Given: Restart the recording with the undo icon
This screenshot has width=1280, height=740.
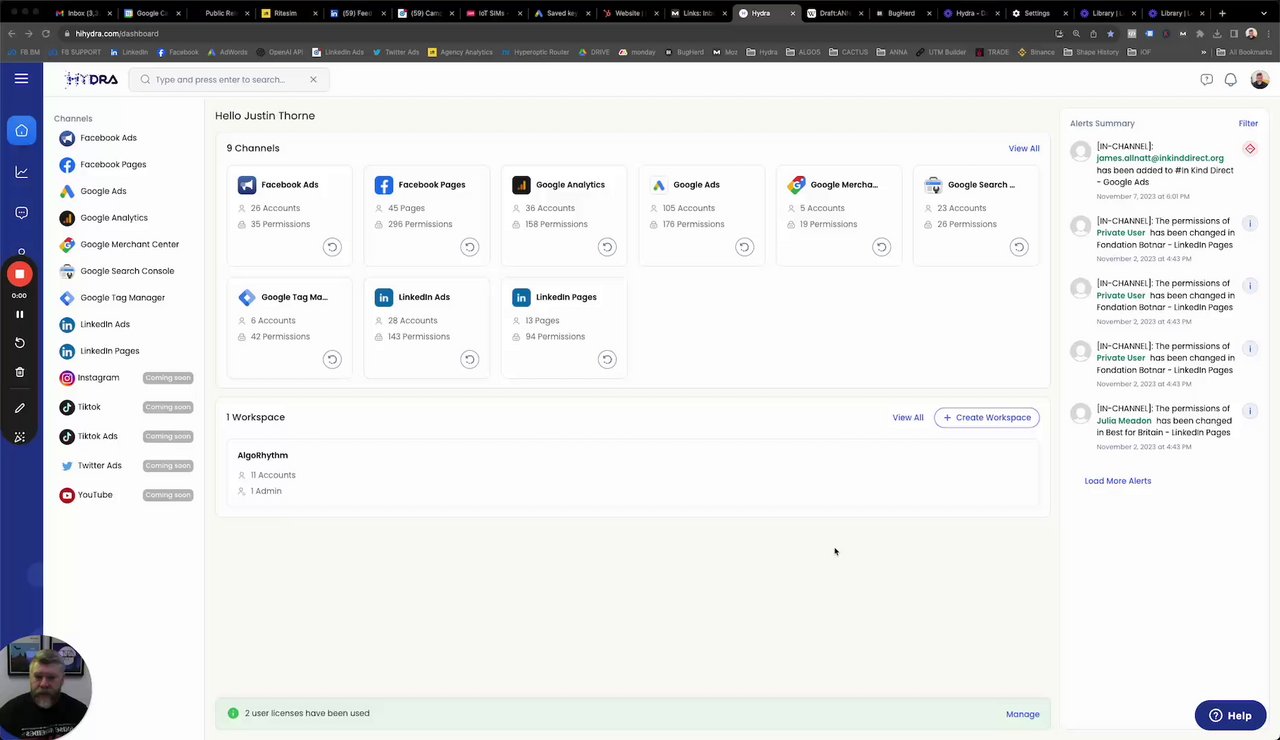Looking at the screenshot, I should coord(19,343).
